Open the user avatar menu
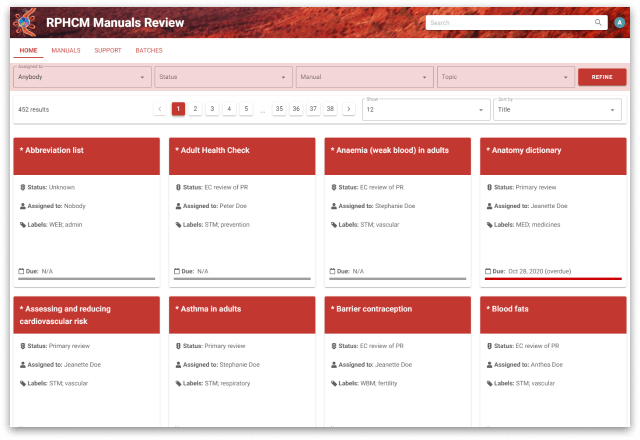This screenshot has height=440, width=640. pyautogui.click(x=620, y=22)
